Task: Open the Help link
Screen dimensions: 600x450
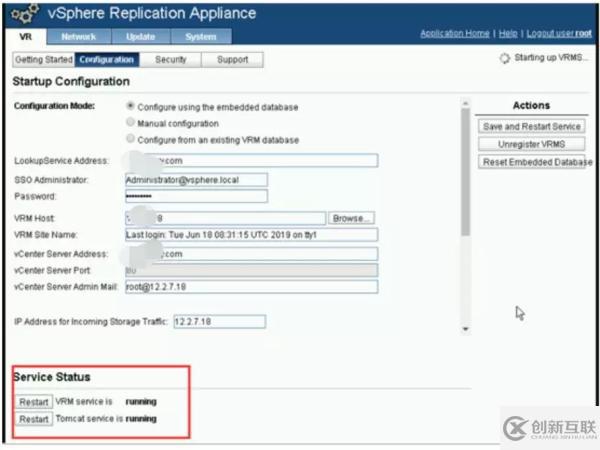Action: pyautogui.click(x=508, y=34)
